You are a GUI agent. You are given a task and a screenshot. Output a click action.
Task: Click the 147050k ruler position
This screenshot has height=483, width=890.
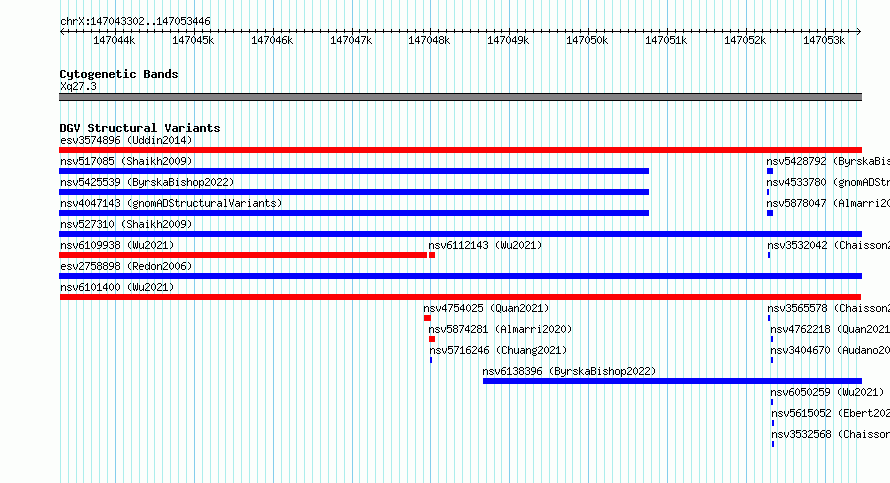pos(587,40)
